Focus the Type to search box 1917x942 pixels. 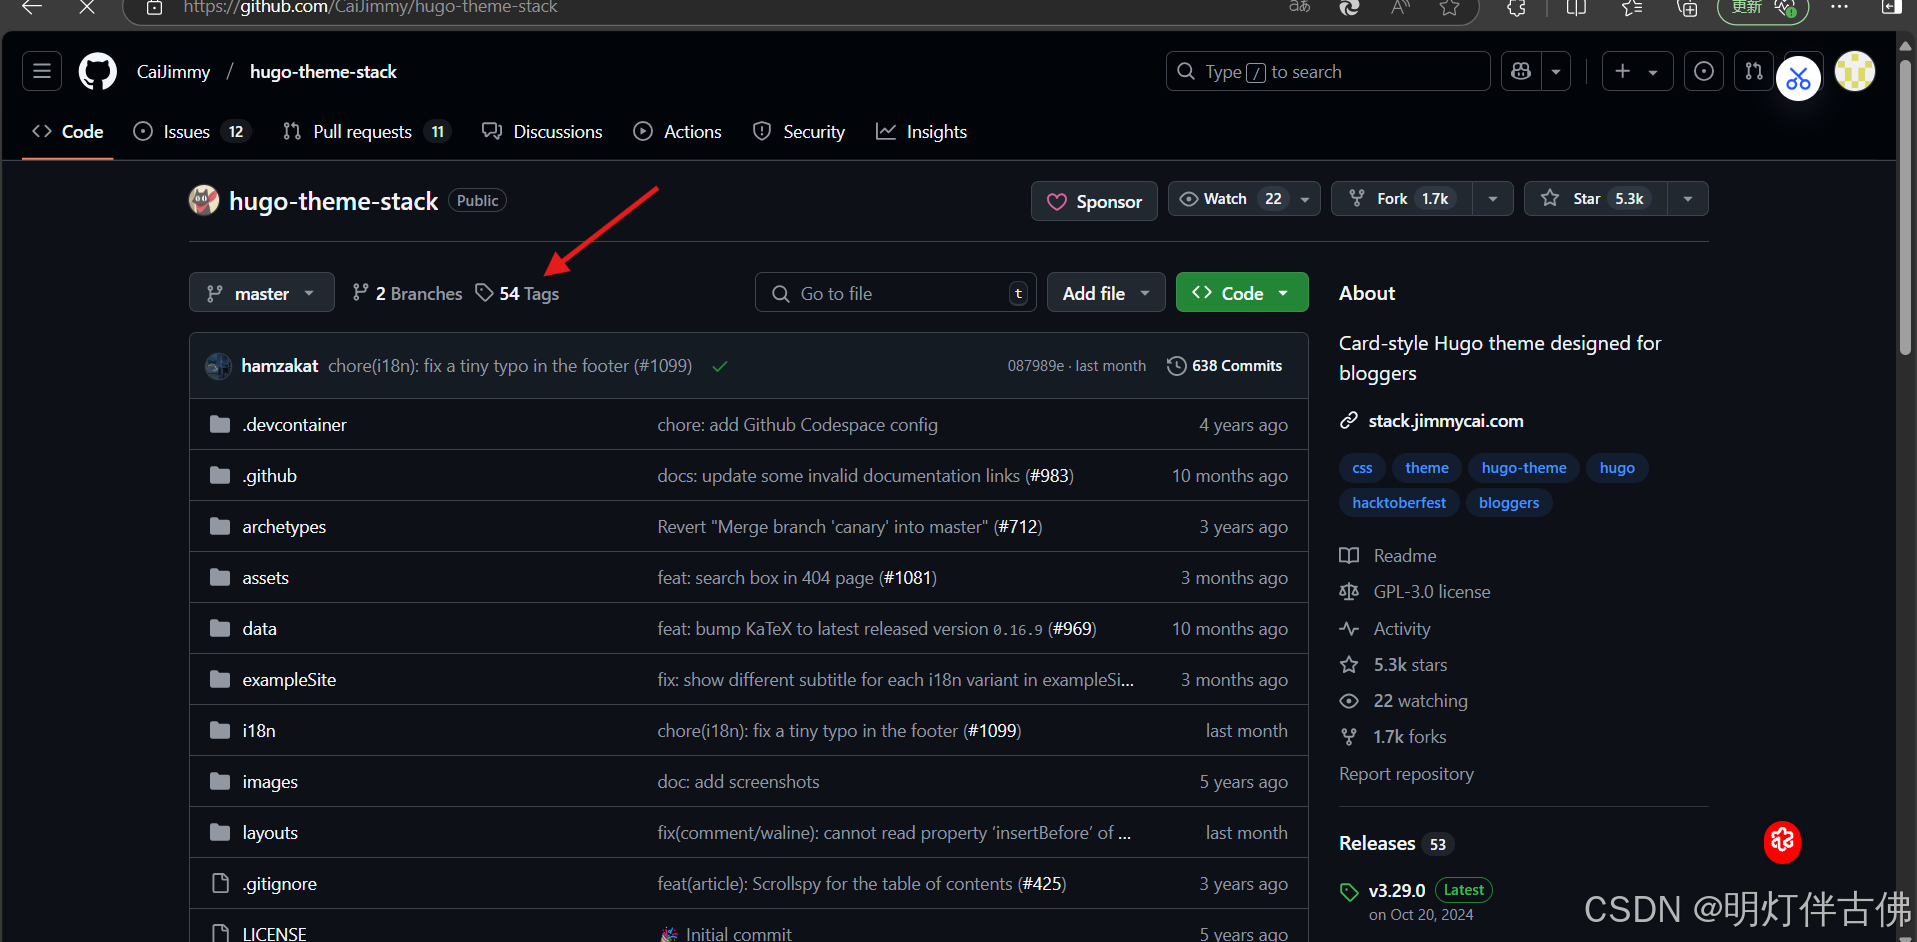coord(1328,71)
